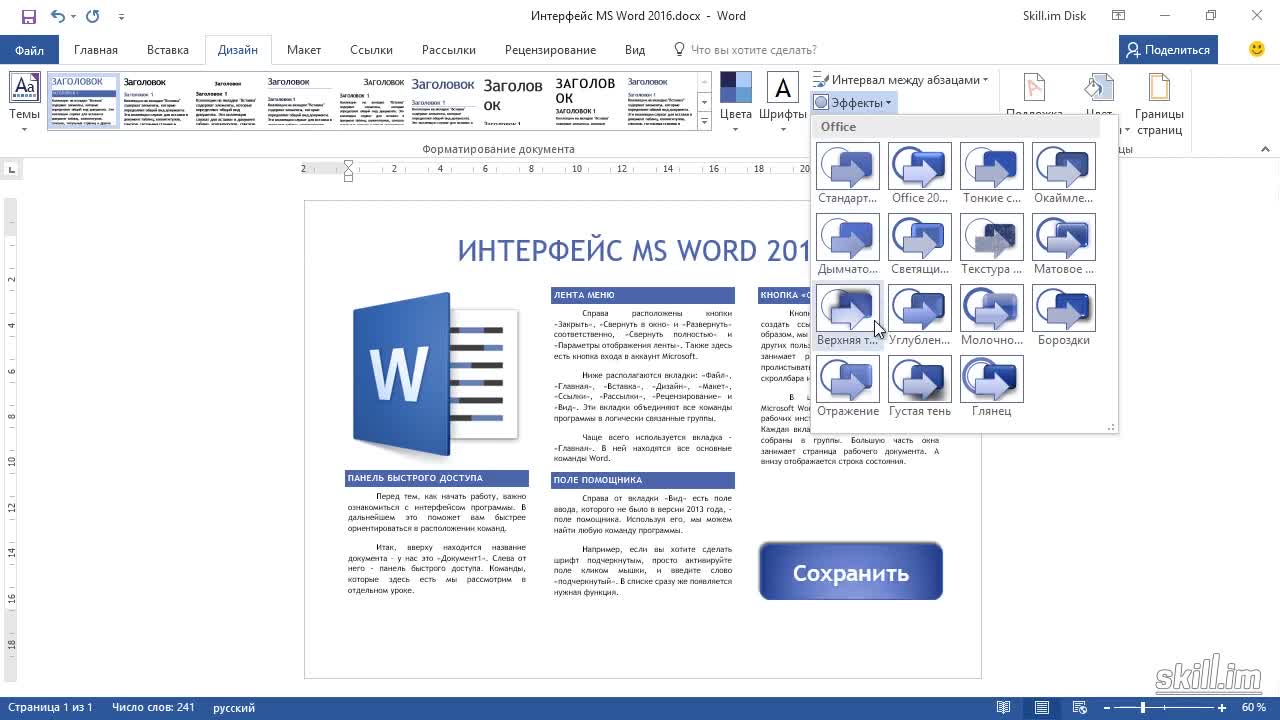Open Интервал между абзацами dropdown
The height and width of the screenshot is (720, 1280).
tap(900, 80)
